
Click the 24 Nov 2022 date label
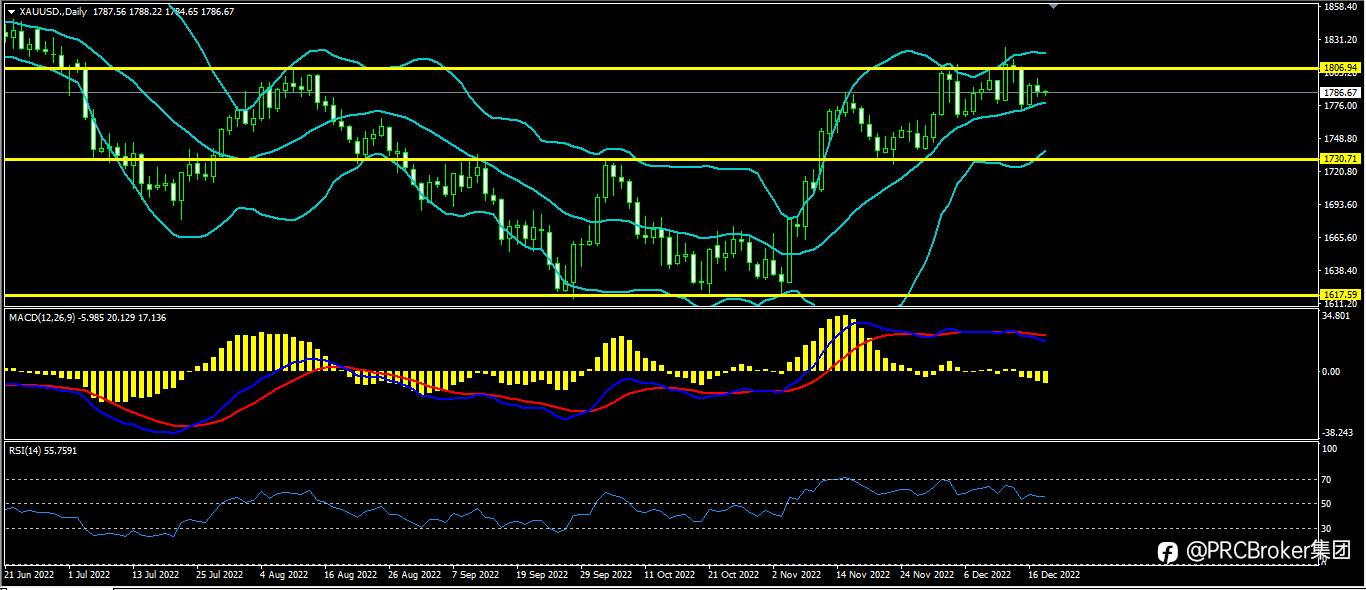[926, 576]
